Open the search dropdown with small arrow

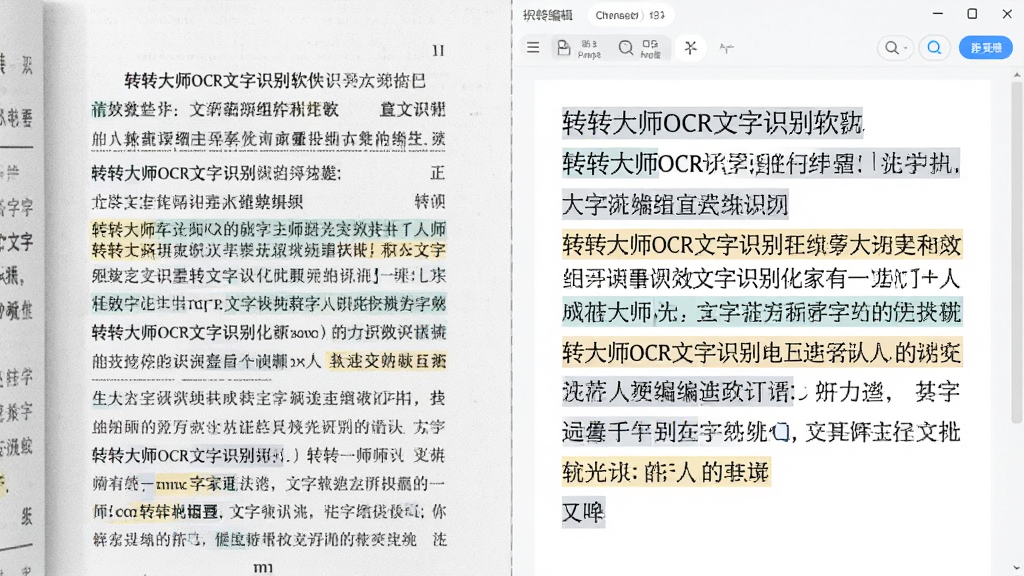point(895,48)
